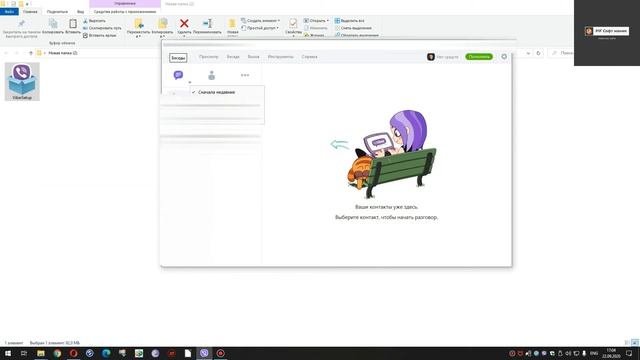Open the Копировать в dropdown
640x360 pixels.
[x=162, y=28]
